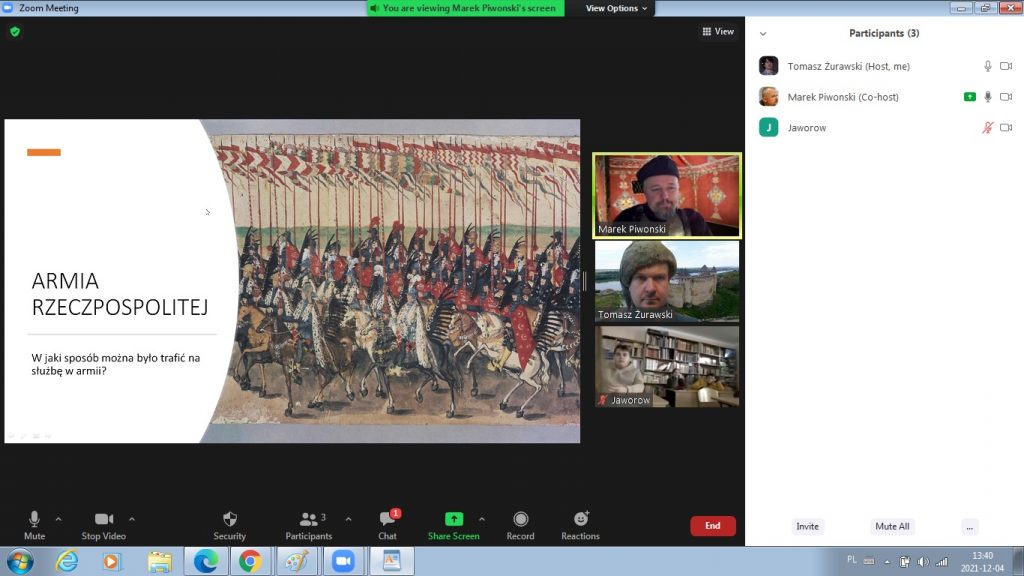Expand video options arrow beside Stop Video
Viewport: 1024px width, 576px height.
click(x=132, y=519)
